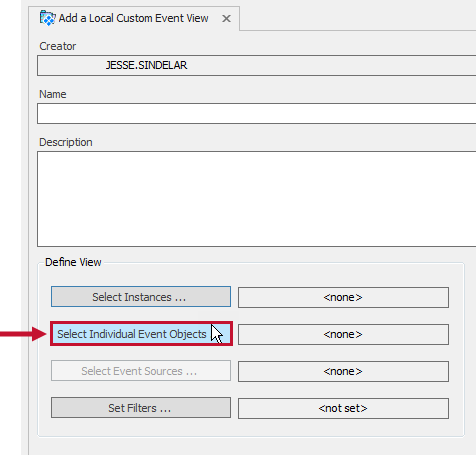Click the disabled Select Event Sources button

coord(141,371)
